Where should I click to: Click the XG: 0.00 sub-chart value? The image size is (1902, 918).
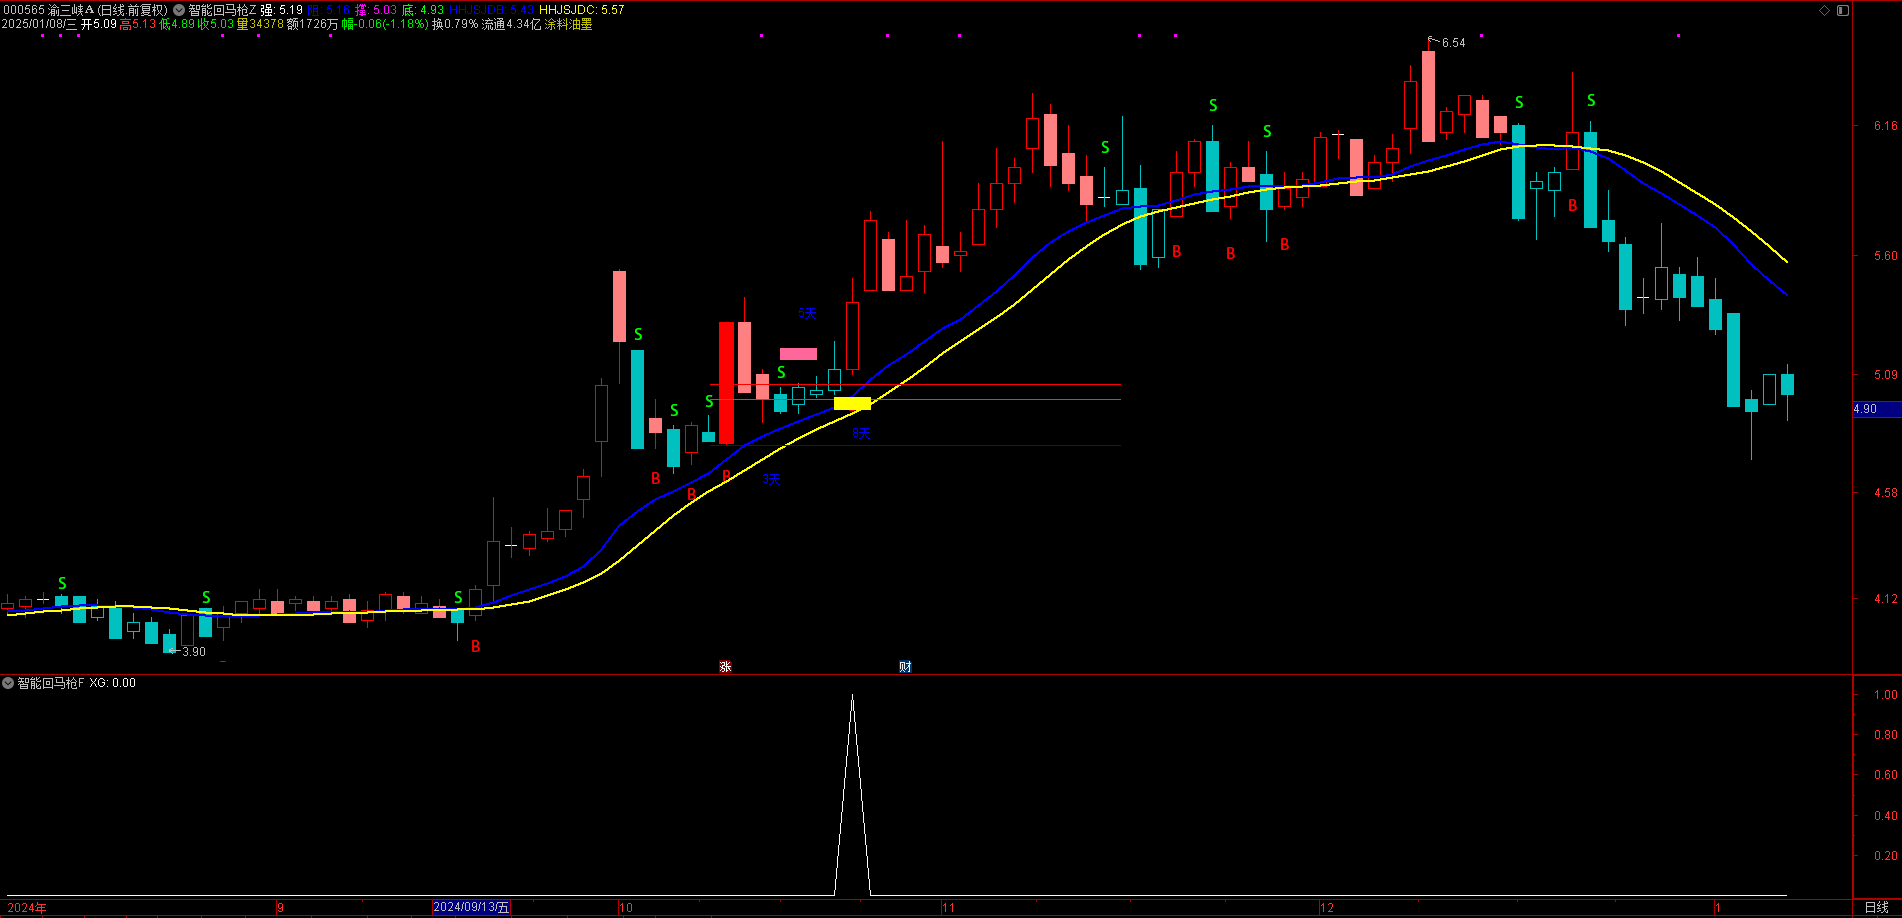pyautogui.click(x=112, y=683)
